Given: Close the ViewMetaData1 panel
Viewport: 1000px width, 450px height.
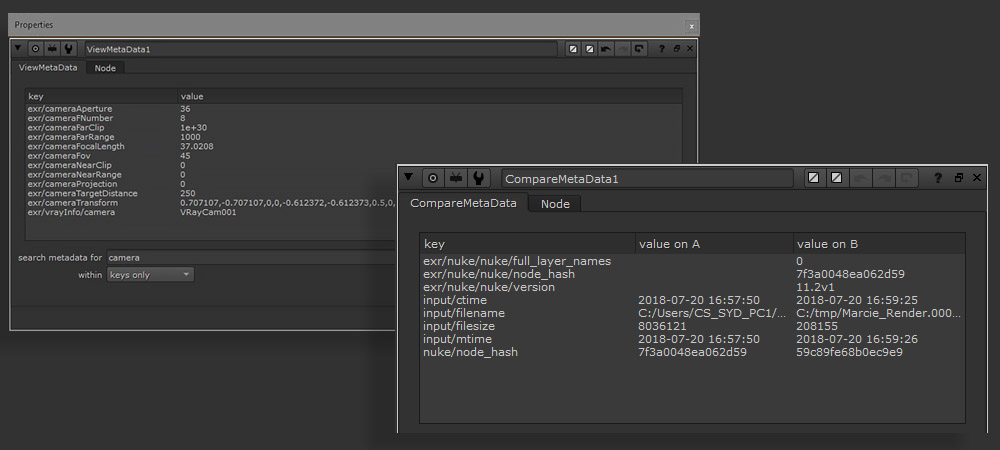Looking at the screenshot, I should tap(689, 48).
